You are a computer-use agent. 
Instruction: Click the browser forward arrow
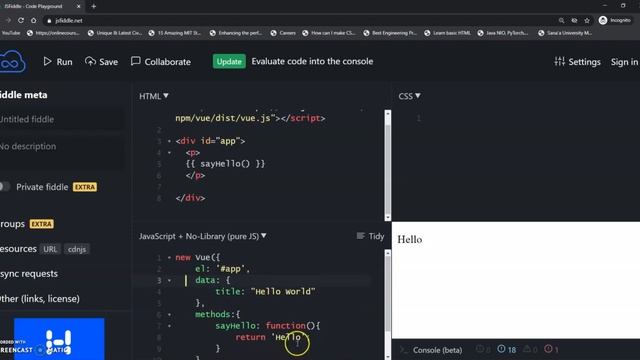[8, 20]
